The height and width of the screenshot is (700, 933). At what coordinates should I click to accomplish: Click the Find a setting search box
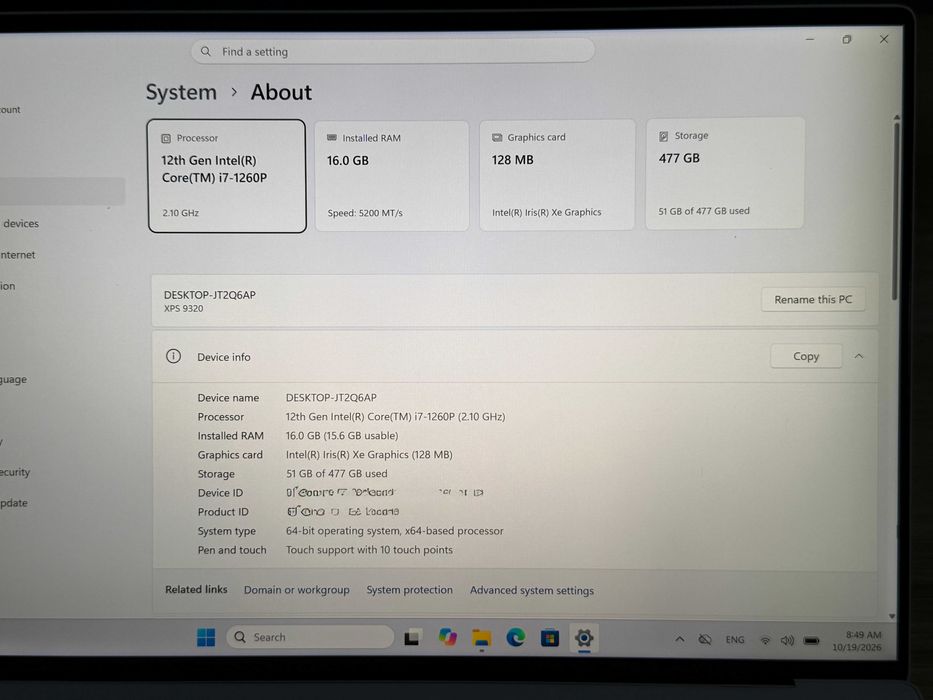point(393,51)
